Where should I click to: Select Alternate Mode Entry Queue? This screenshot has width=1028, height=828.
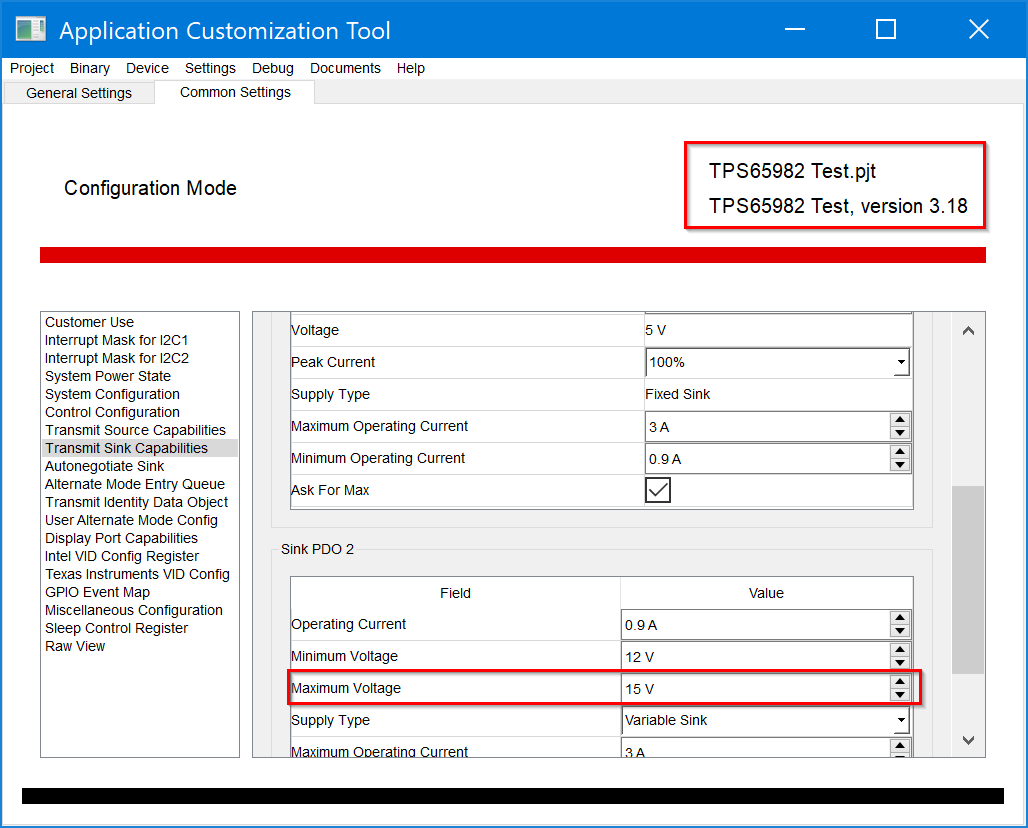coord(134,484)
